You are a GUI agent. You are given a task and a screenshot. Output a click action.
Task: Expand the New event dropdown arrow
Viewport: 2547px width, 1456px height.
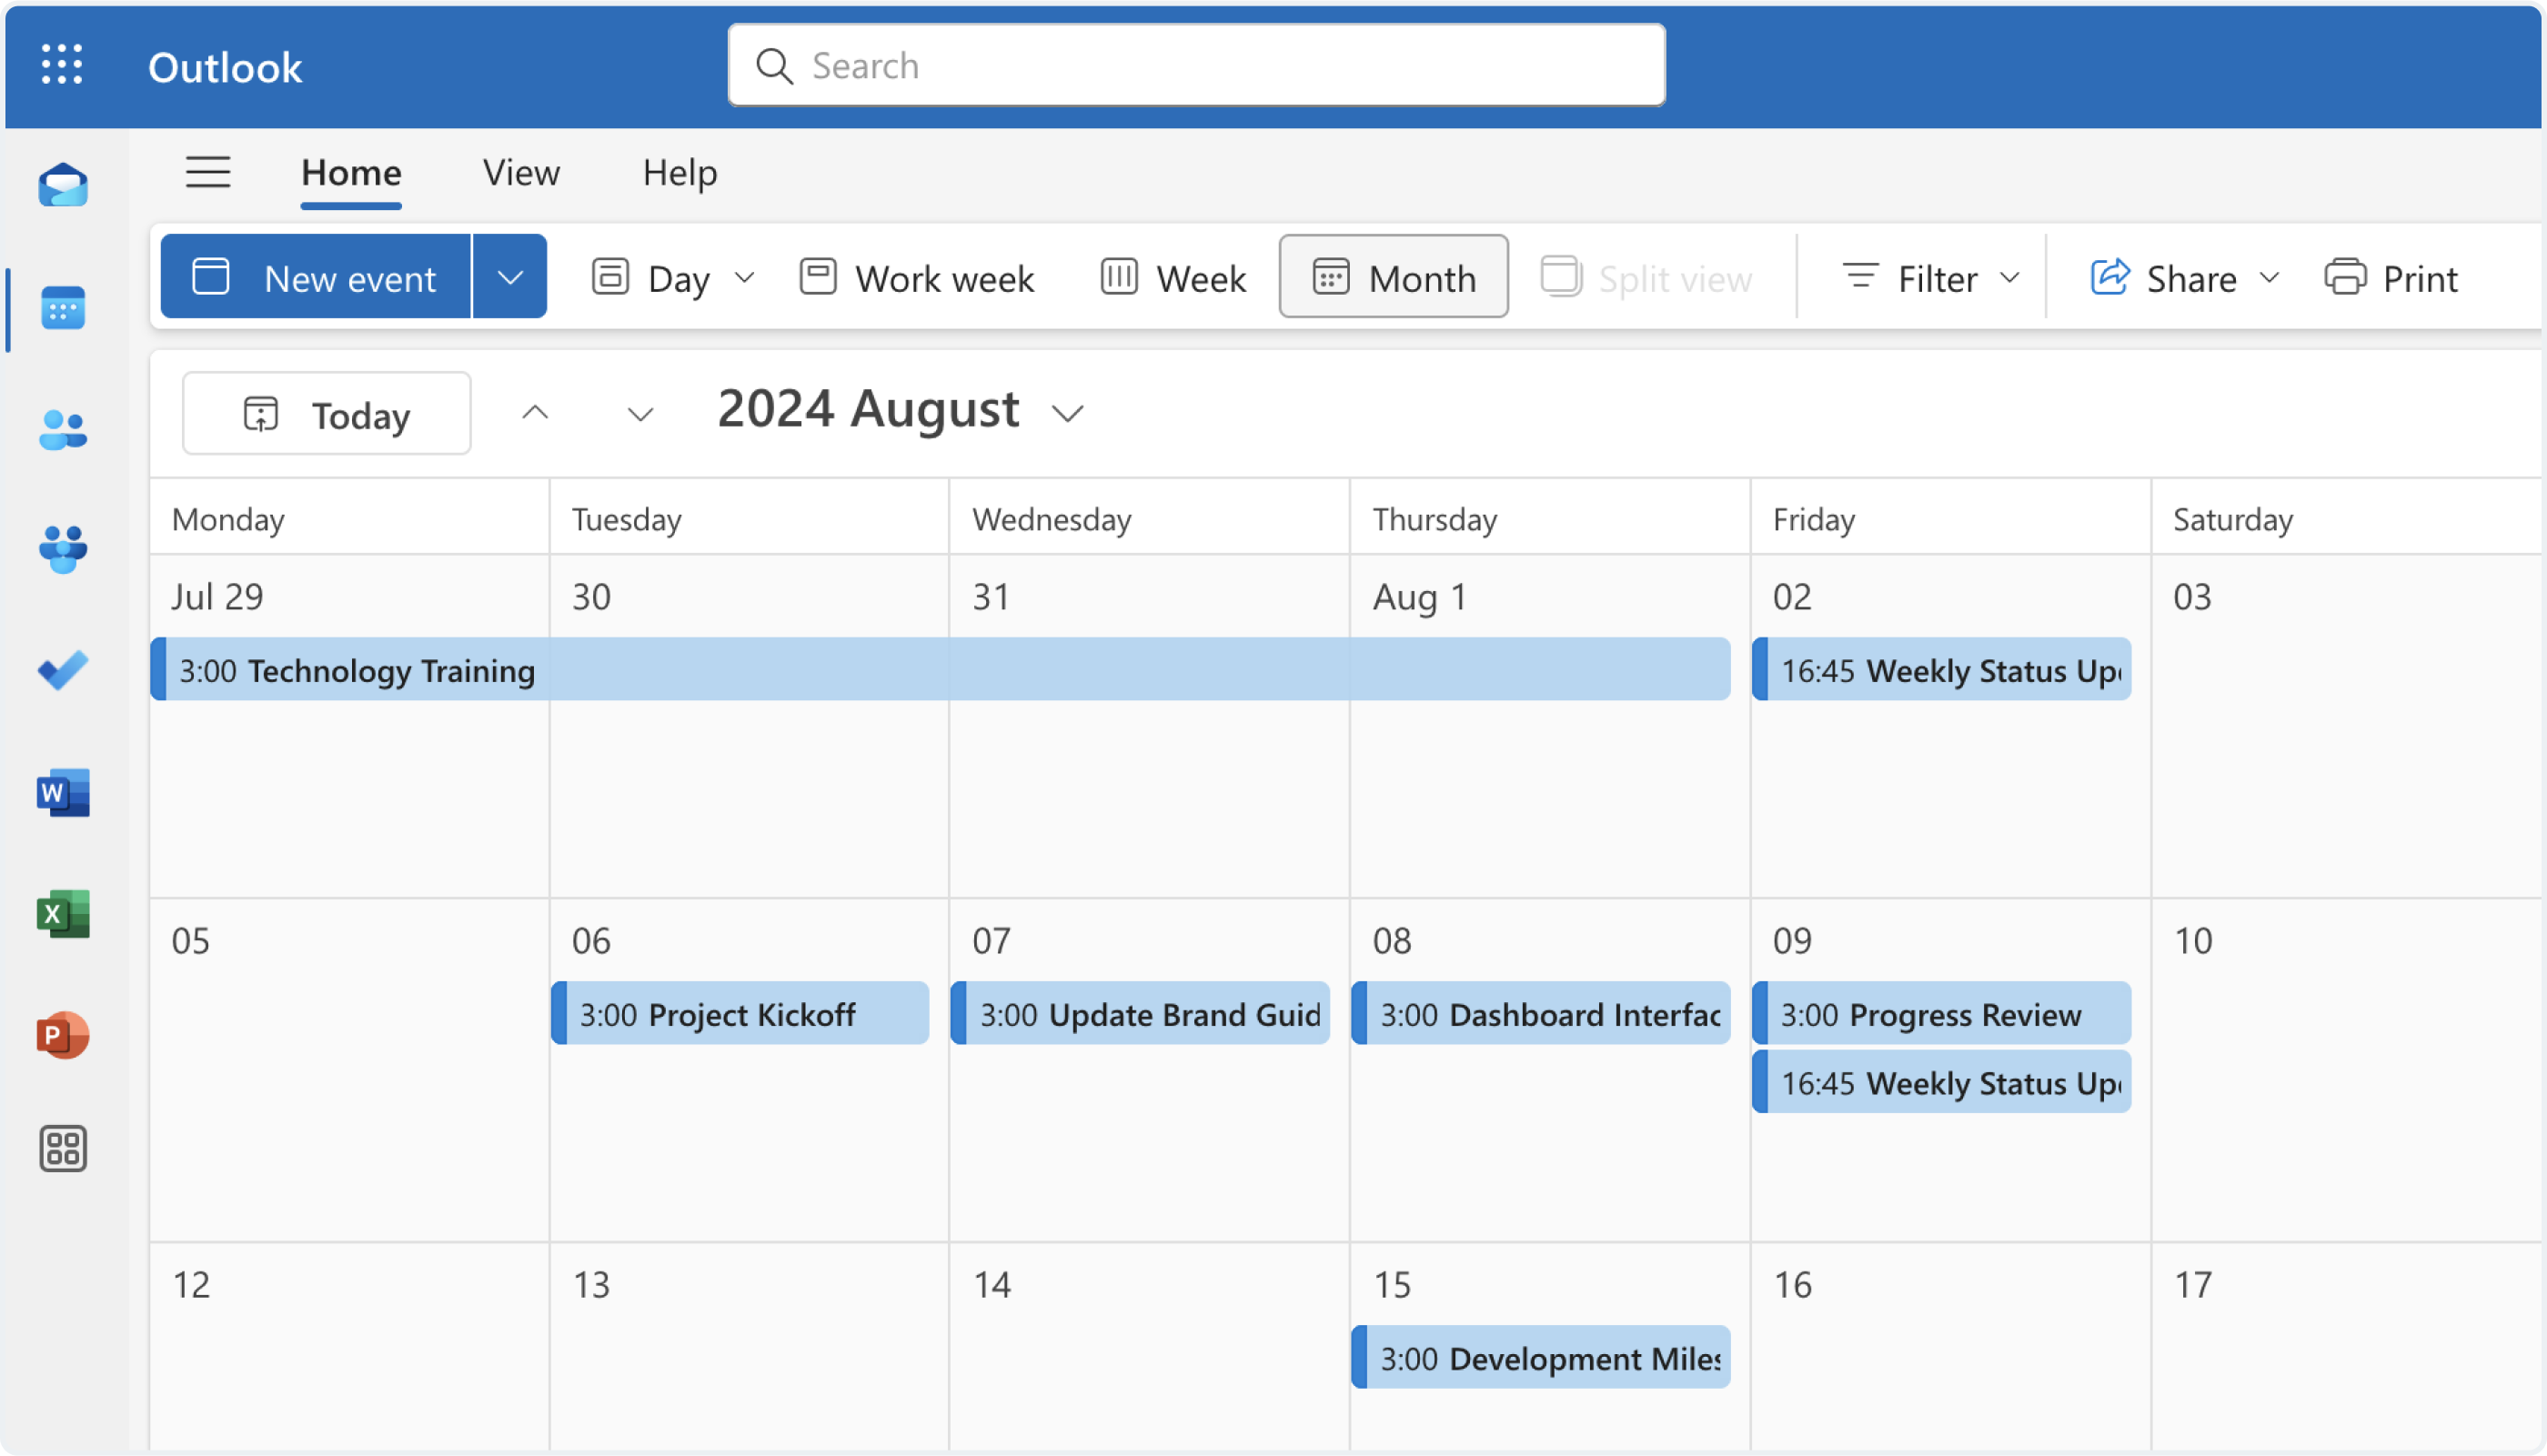pyautogui.click(x=510, y=277)
